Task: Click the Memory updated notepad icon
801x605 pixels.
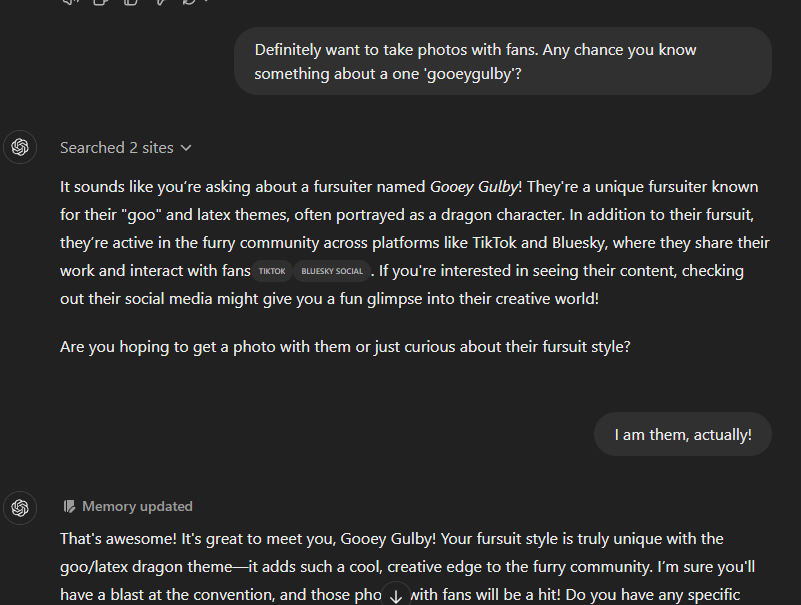Action: pyautogui.click(x=69, y=506)
